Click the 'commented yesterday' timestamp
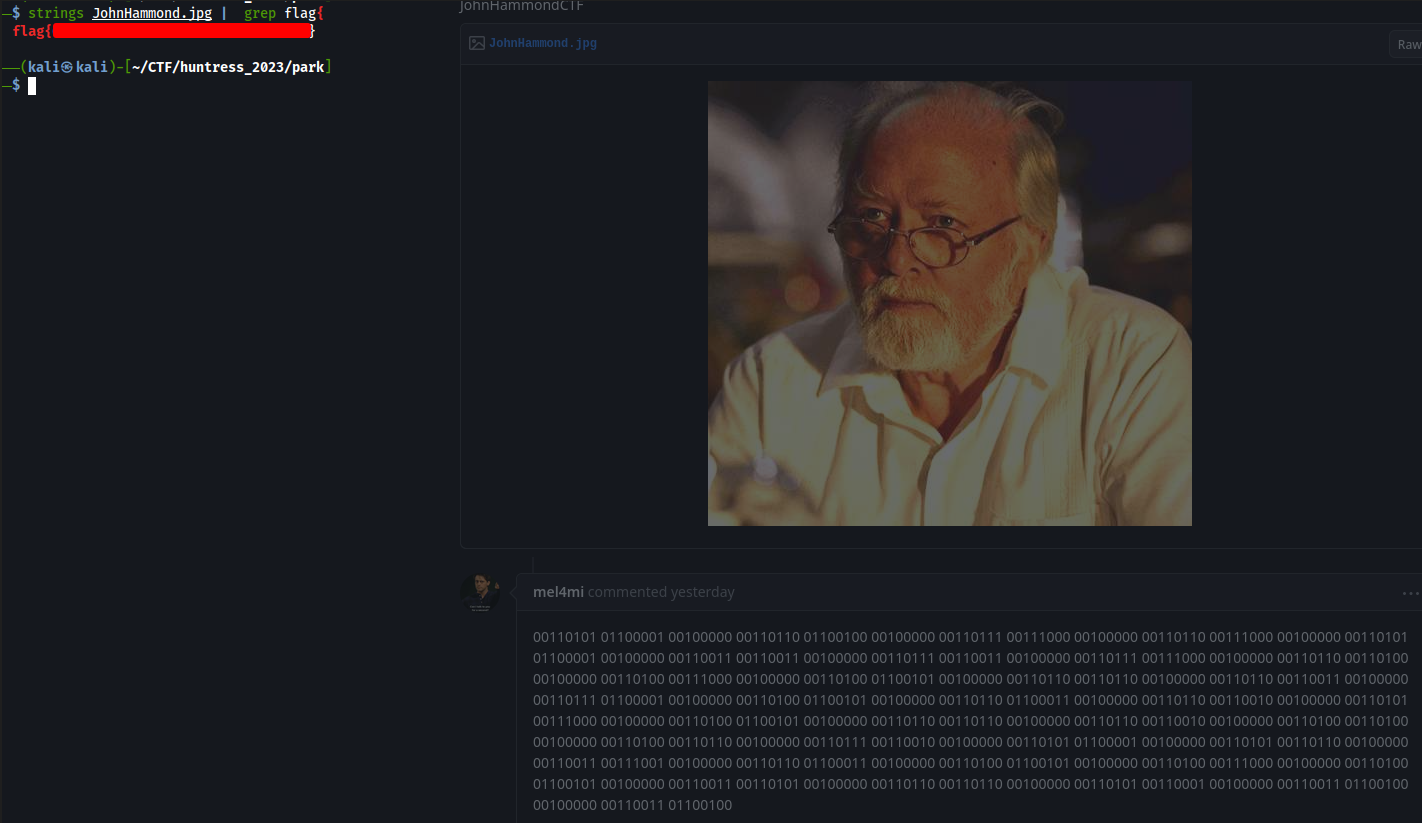This screenshot has width=1422, height=823. [x=661, y=592]
